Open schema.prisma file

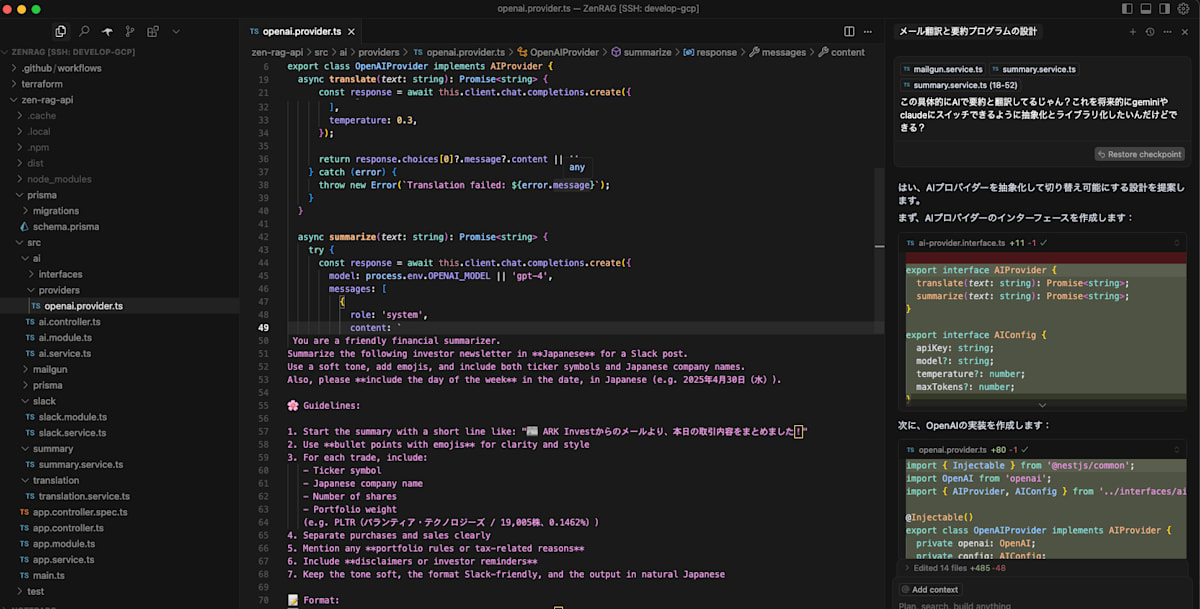point(66,227)
